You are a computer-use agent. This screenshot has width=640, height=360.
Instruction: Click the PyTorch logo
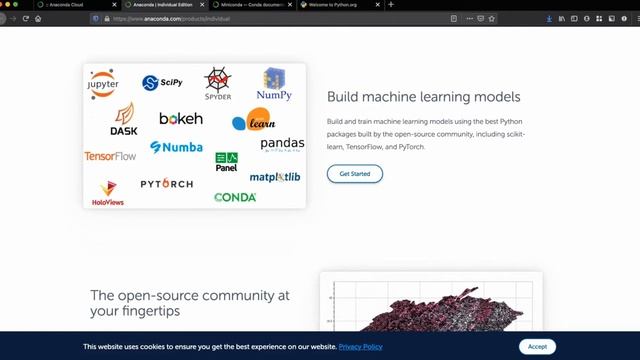pos(167,183)
